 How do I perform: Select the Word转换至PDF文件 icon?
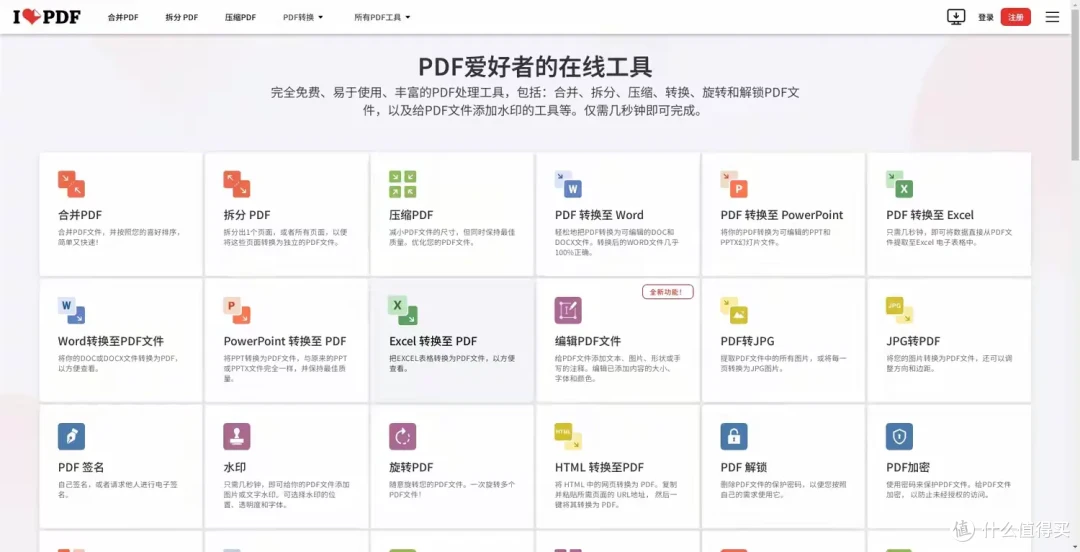point(72,311)
